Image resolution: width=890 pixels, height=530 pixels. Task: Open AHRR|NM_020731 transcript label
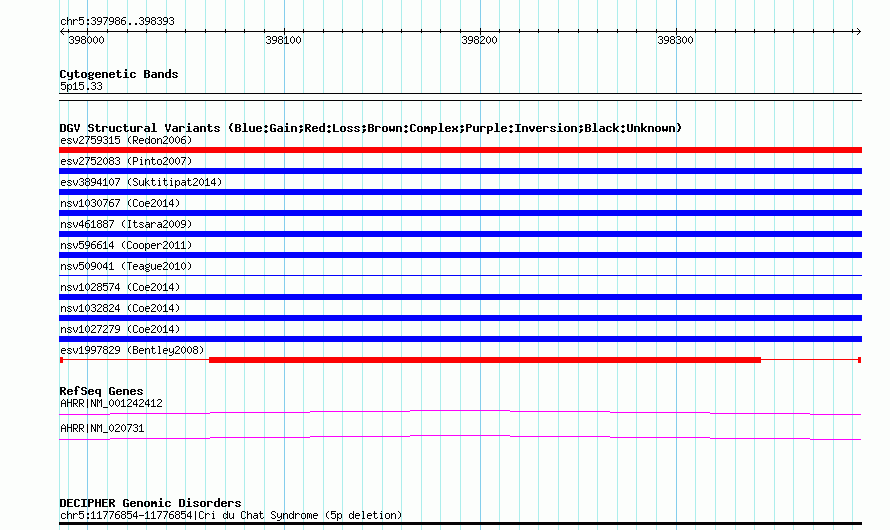[x=102, y=428]
